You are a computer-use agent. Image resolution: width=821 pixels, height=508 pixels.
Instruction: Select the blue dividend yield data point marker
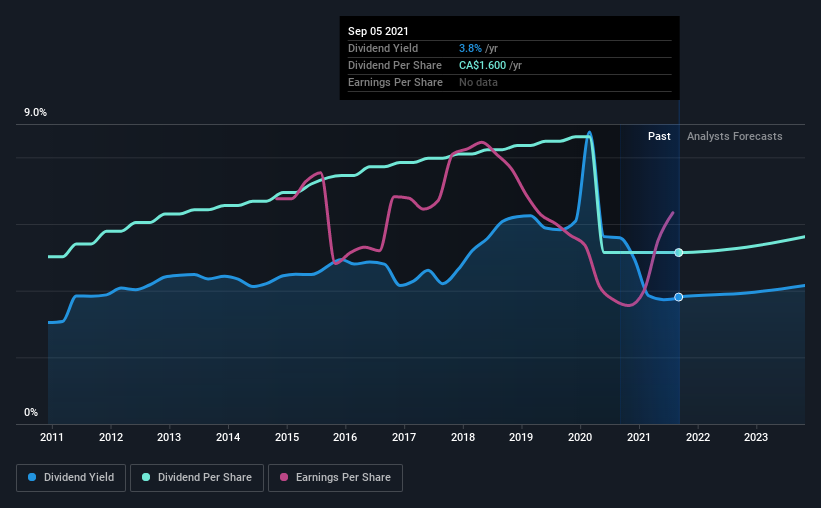pyautogui.click(x=679, y=297)
